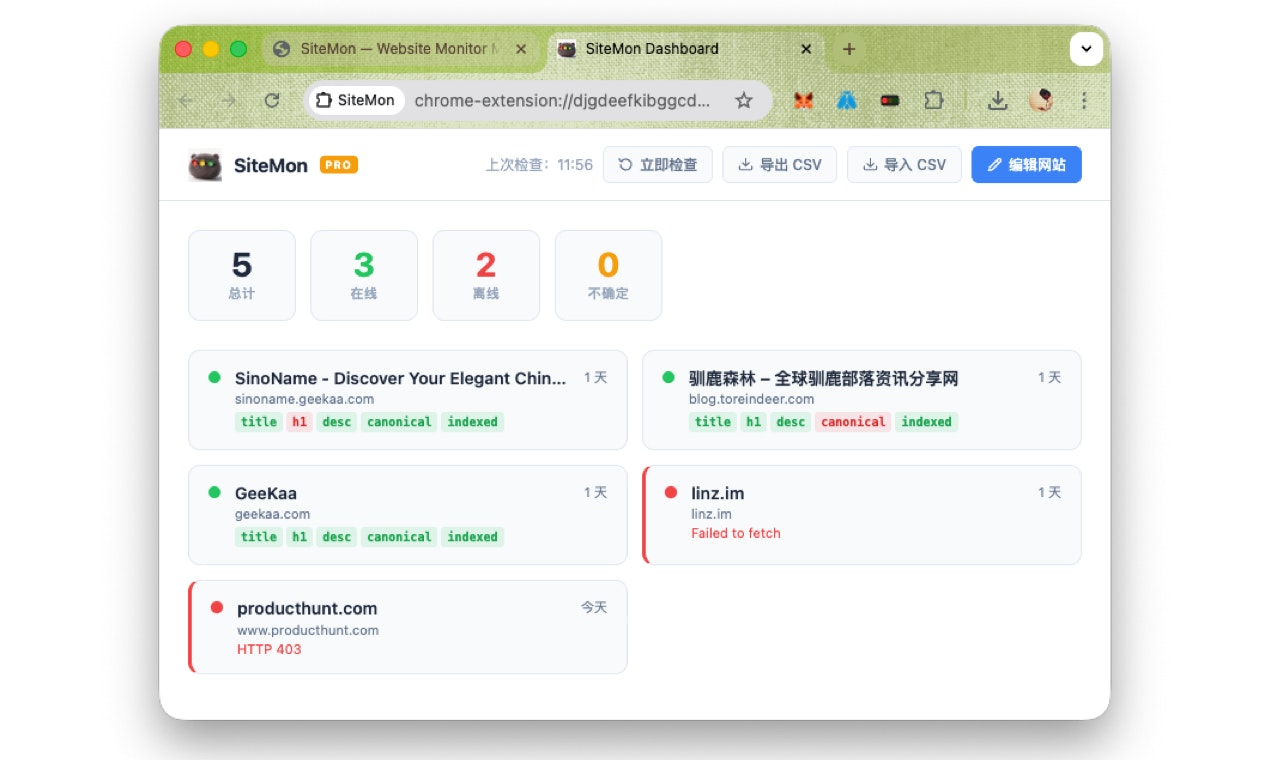Open the SinoName site card title

pos(400,378)
